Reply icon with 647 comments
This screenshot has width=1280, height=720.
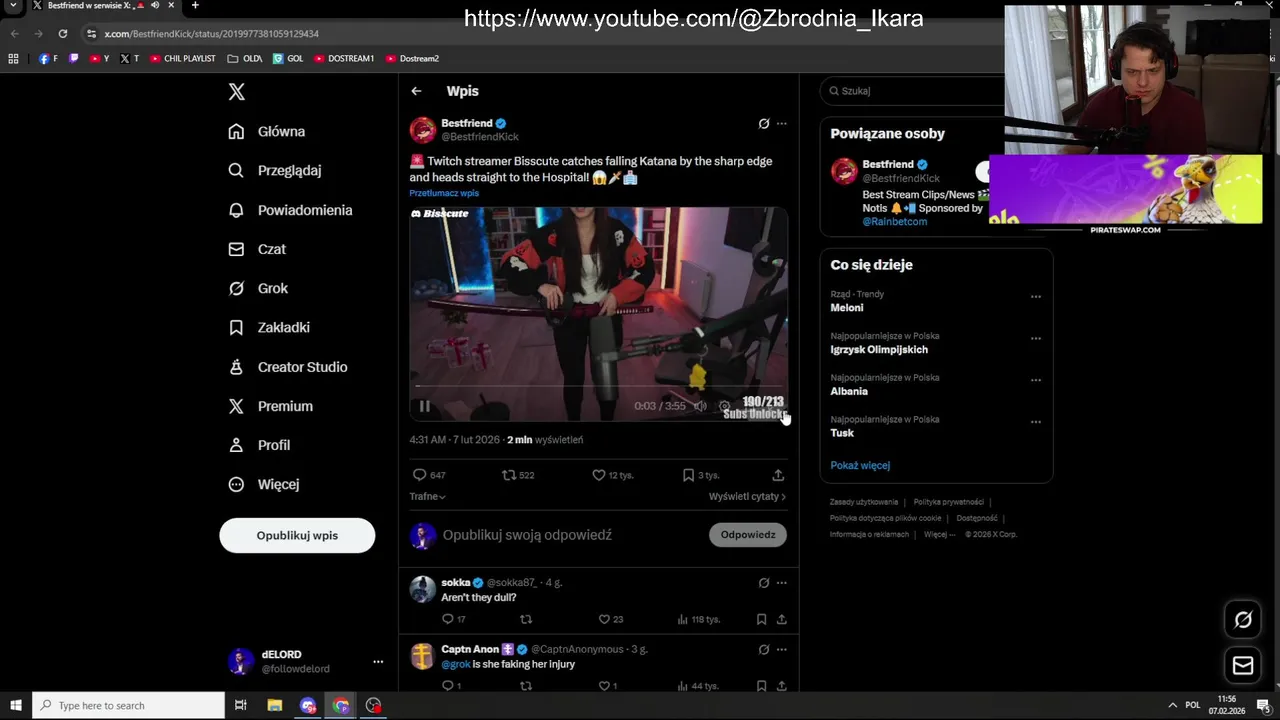[420, 475]
